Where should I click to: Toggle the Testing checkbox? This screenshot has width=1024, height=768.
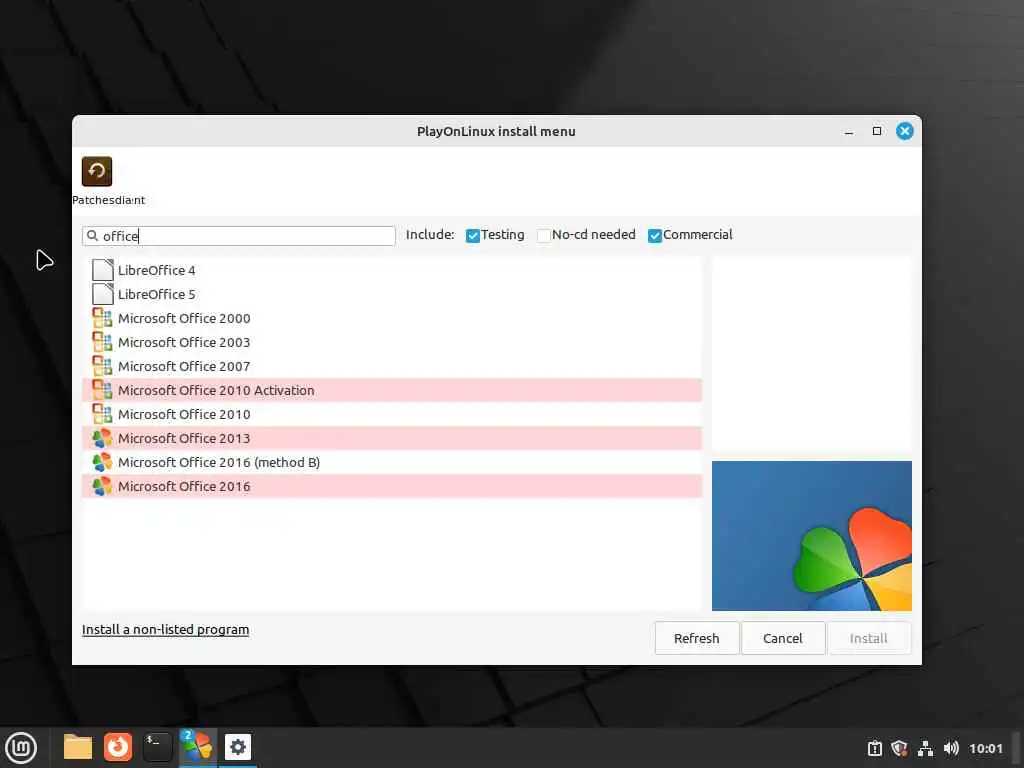[x=473, y=236]
